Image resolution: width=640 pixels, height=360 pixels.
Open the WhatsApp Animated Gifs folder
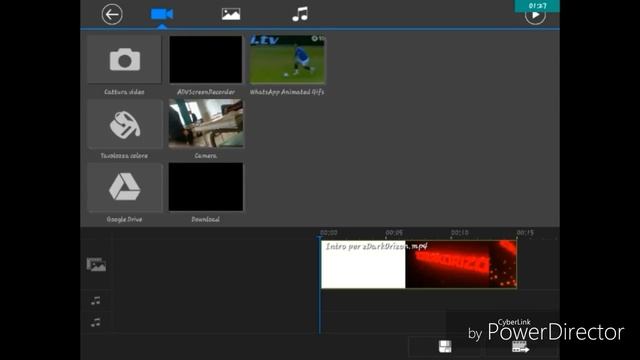tap(287, 60)
